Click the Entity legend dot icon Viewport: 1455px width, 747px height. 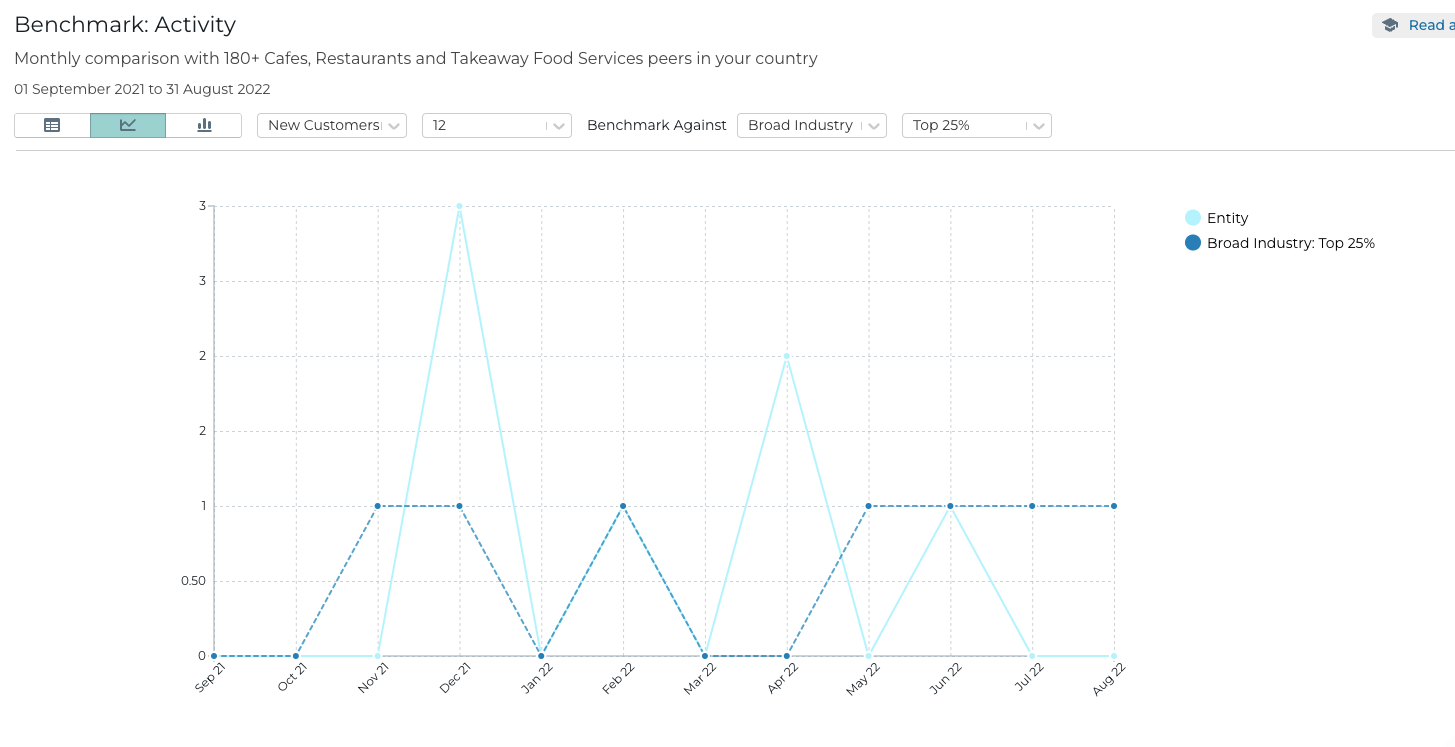(x=1191, y=217)
